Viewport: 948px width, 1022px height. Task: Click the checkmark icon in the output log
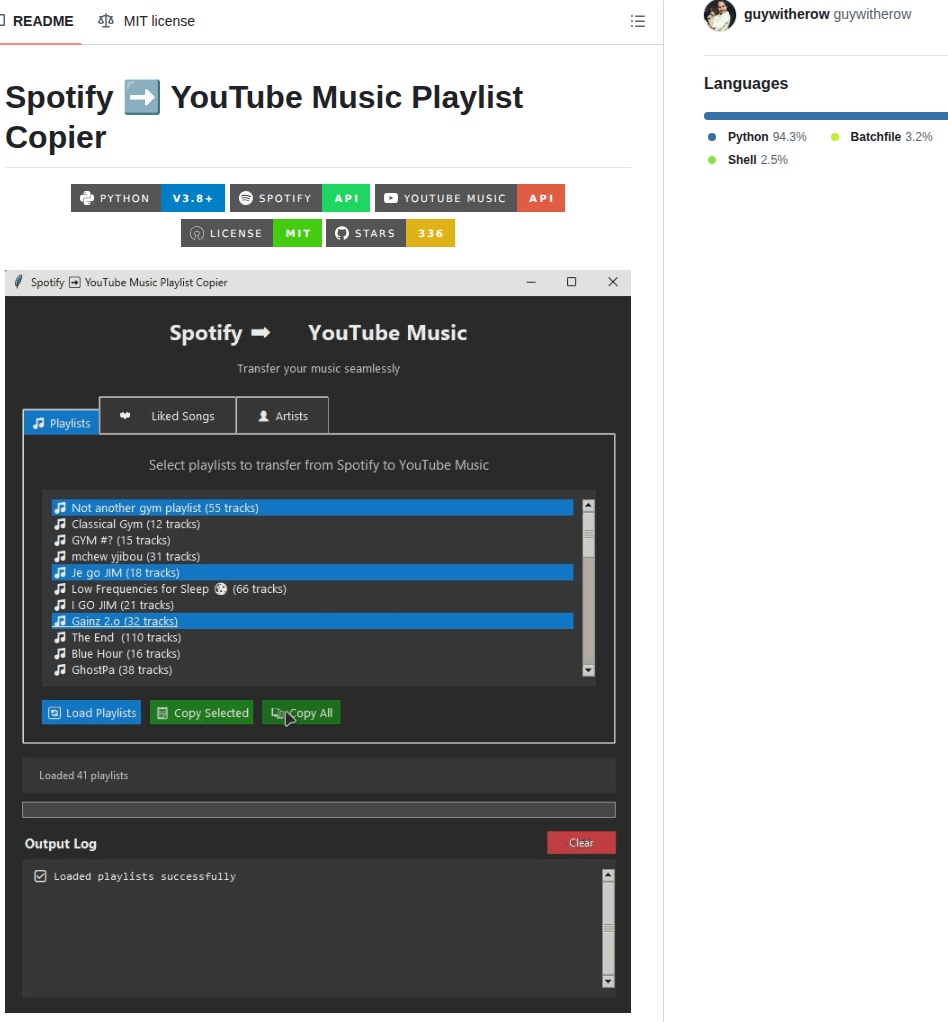[x=40, y=877]
